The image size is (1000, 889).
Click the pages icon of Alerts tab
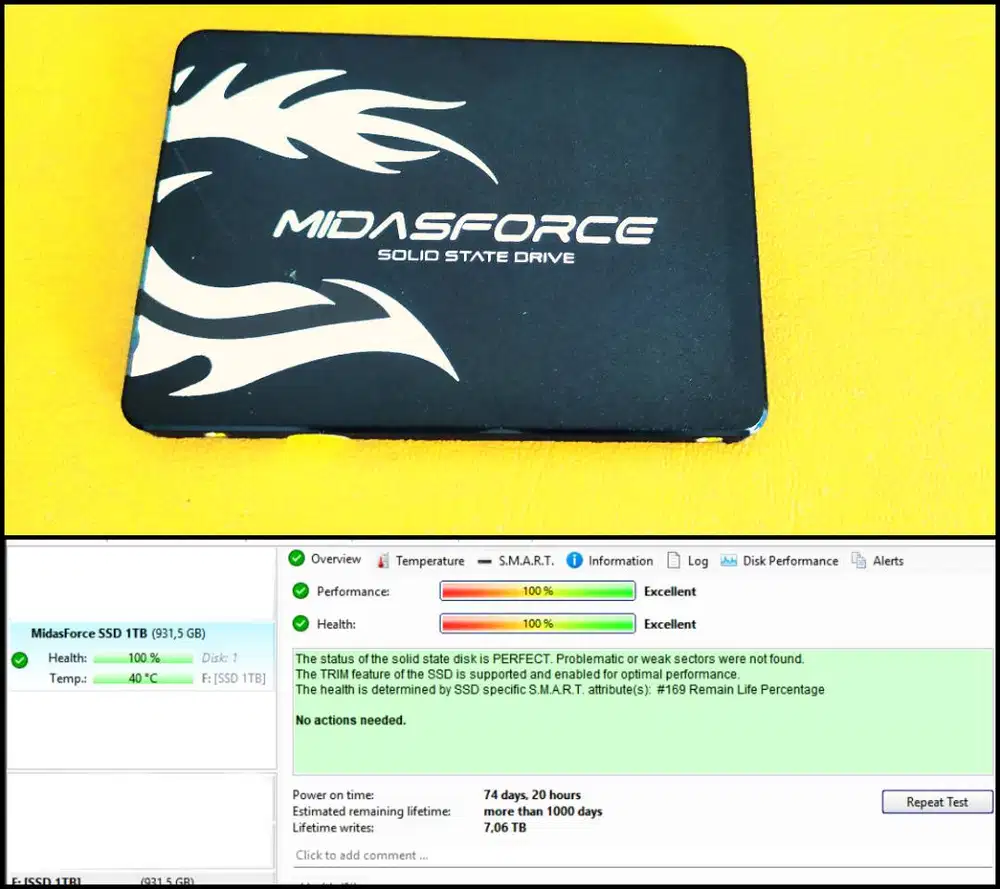859,560
